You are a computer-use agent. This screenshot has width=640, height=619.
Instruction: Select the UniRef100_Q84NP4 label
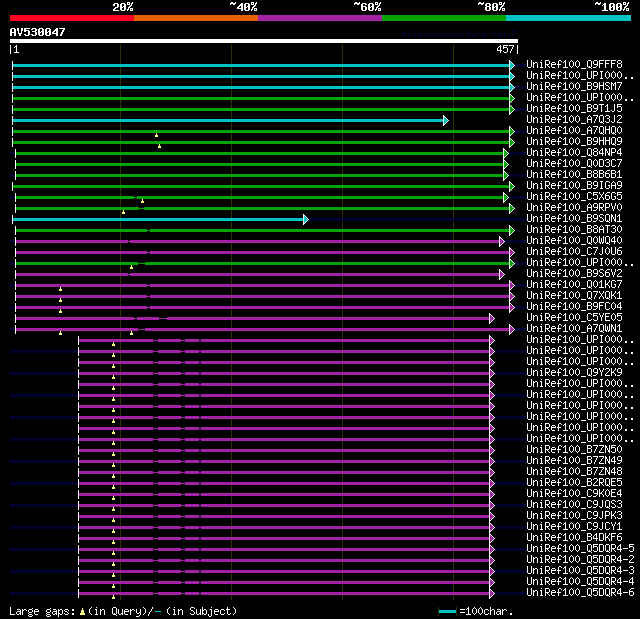pos(574,153)
